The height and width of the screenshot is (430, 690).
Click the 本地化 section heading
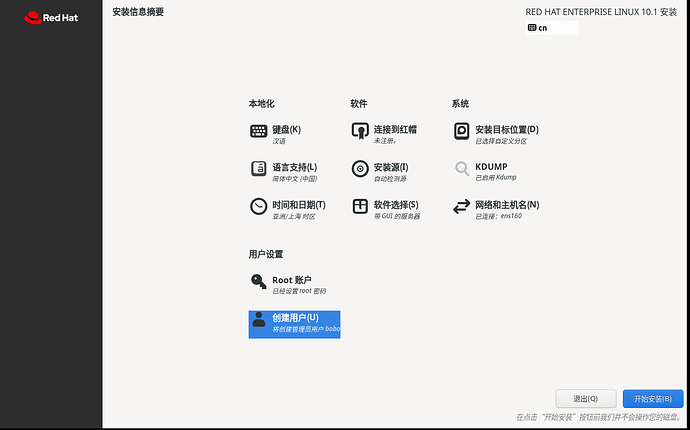pyautogui.click(x=261, y=104)
